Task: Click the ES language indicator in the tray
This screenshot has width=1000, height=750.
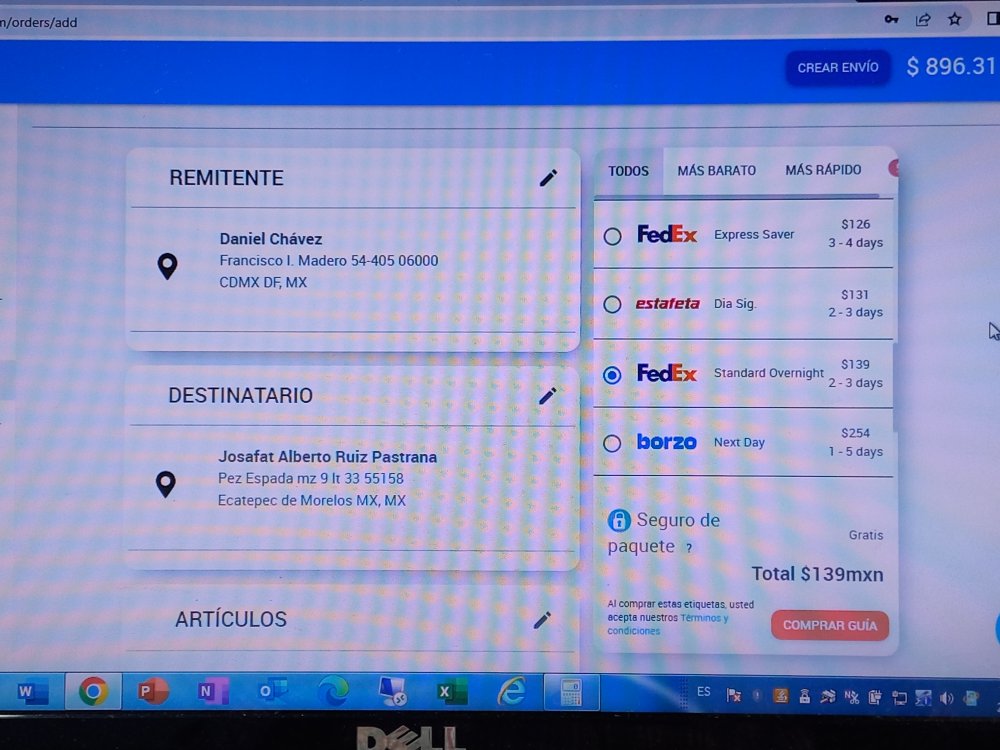Action: 703,692
